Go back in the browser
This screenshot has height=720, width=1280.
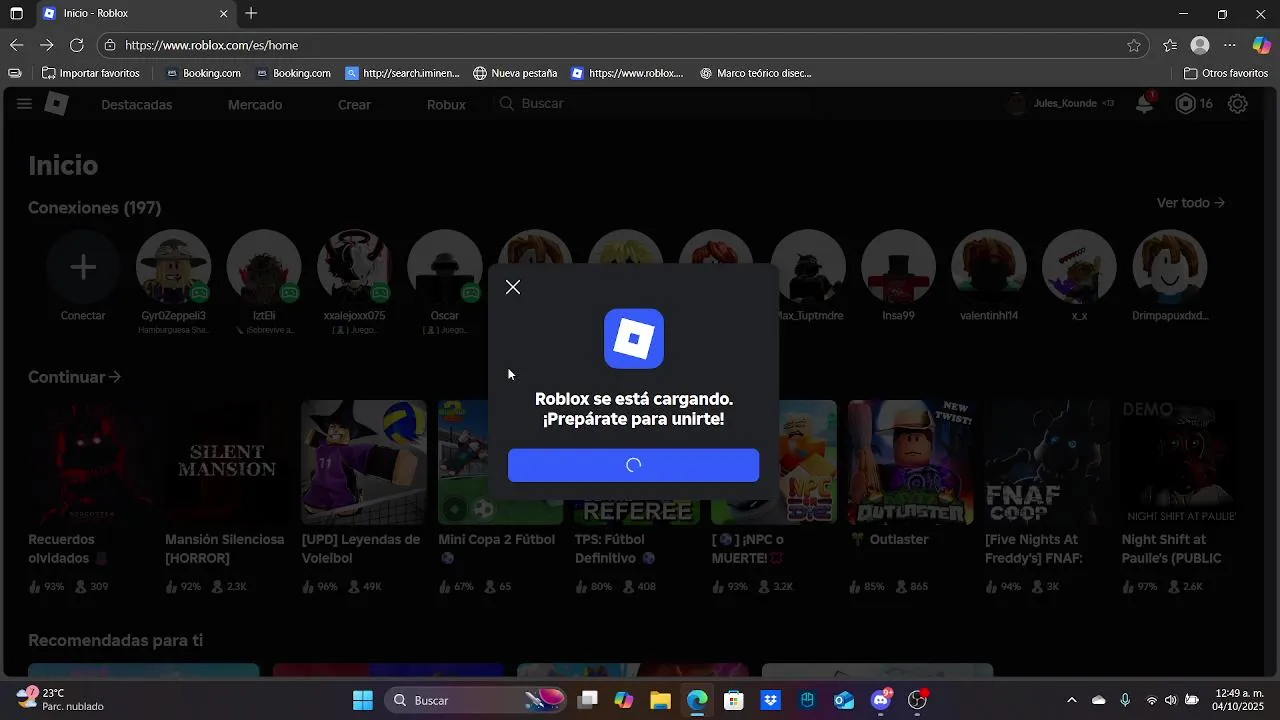(16, 45)
